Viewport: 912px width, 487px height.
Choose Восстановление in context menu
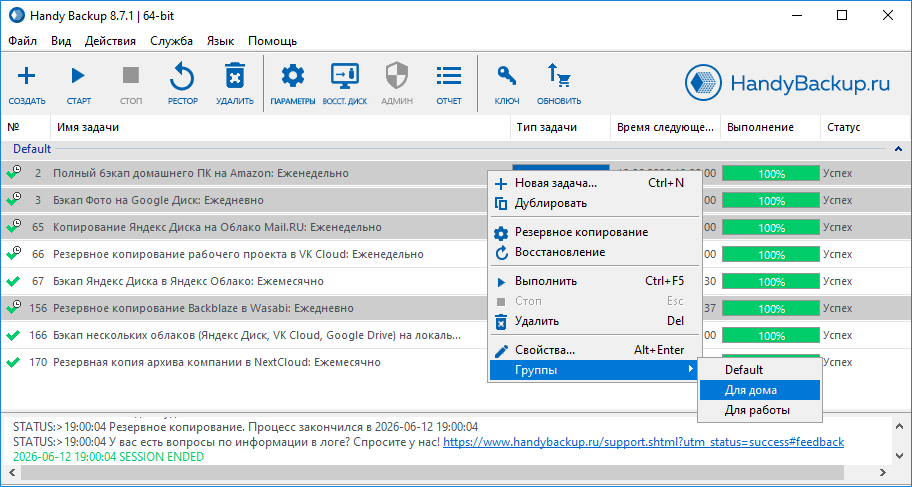594,252
